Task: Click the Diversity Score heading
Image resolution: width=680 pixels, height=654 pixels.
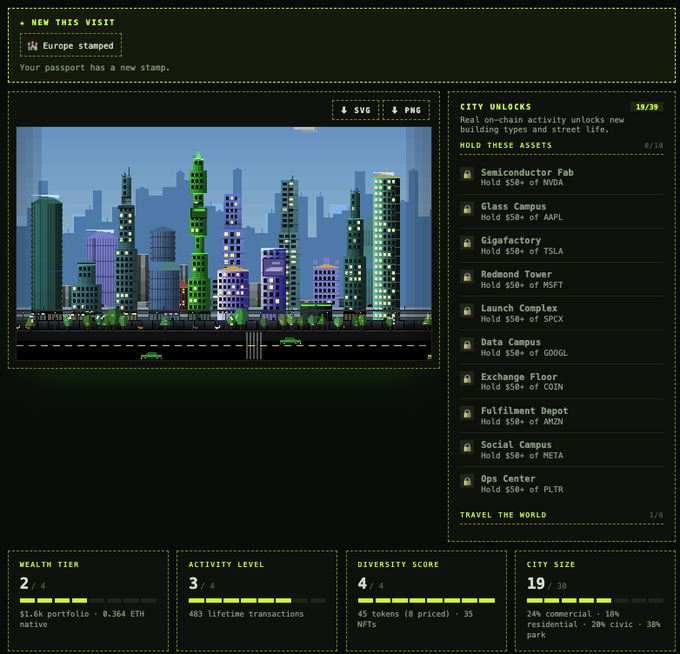Action: [x=398, y=564]
